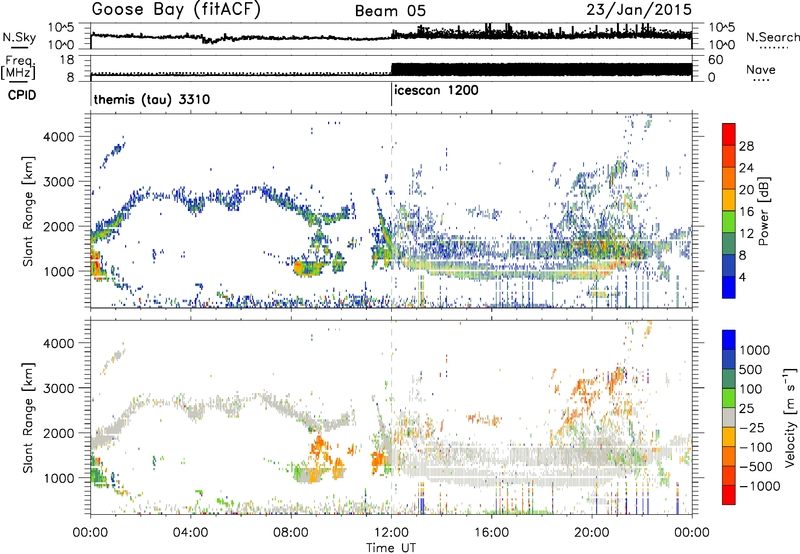Click the '12:00' time axis tick label
The image size is (800, 554).
391,533
